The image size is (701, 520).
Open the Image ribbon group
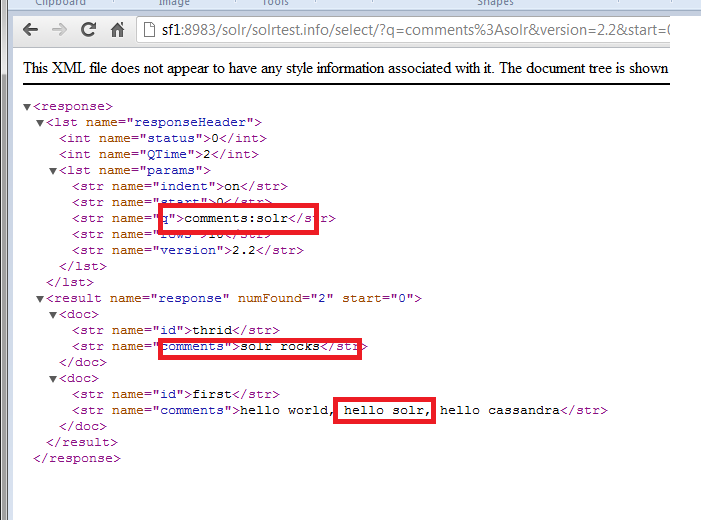pyautogui.click(x=174, y=3)
